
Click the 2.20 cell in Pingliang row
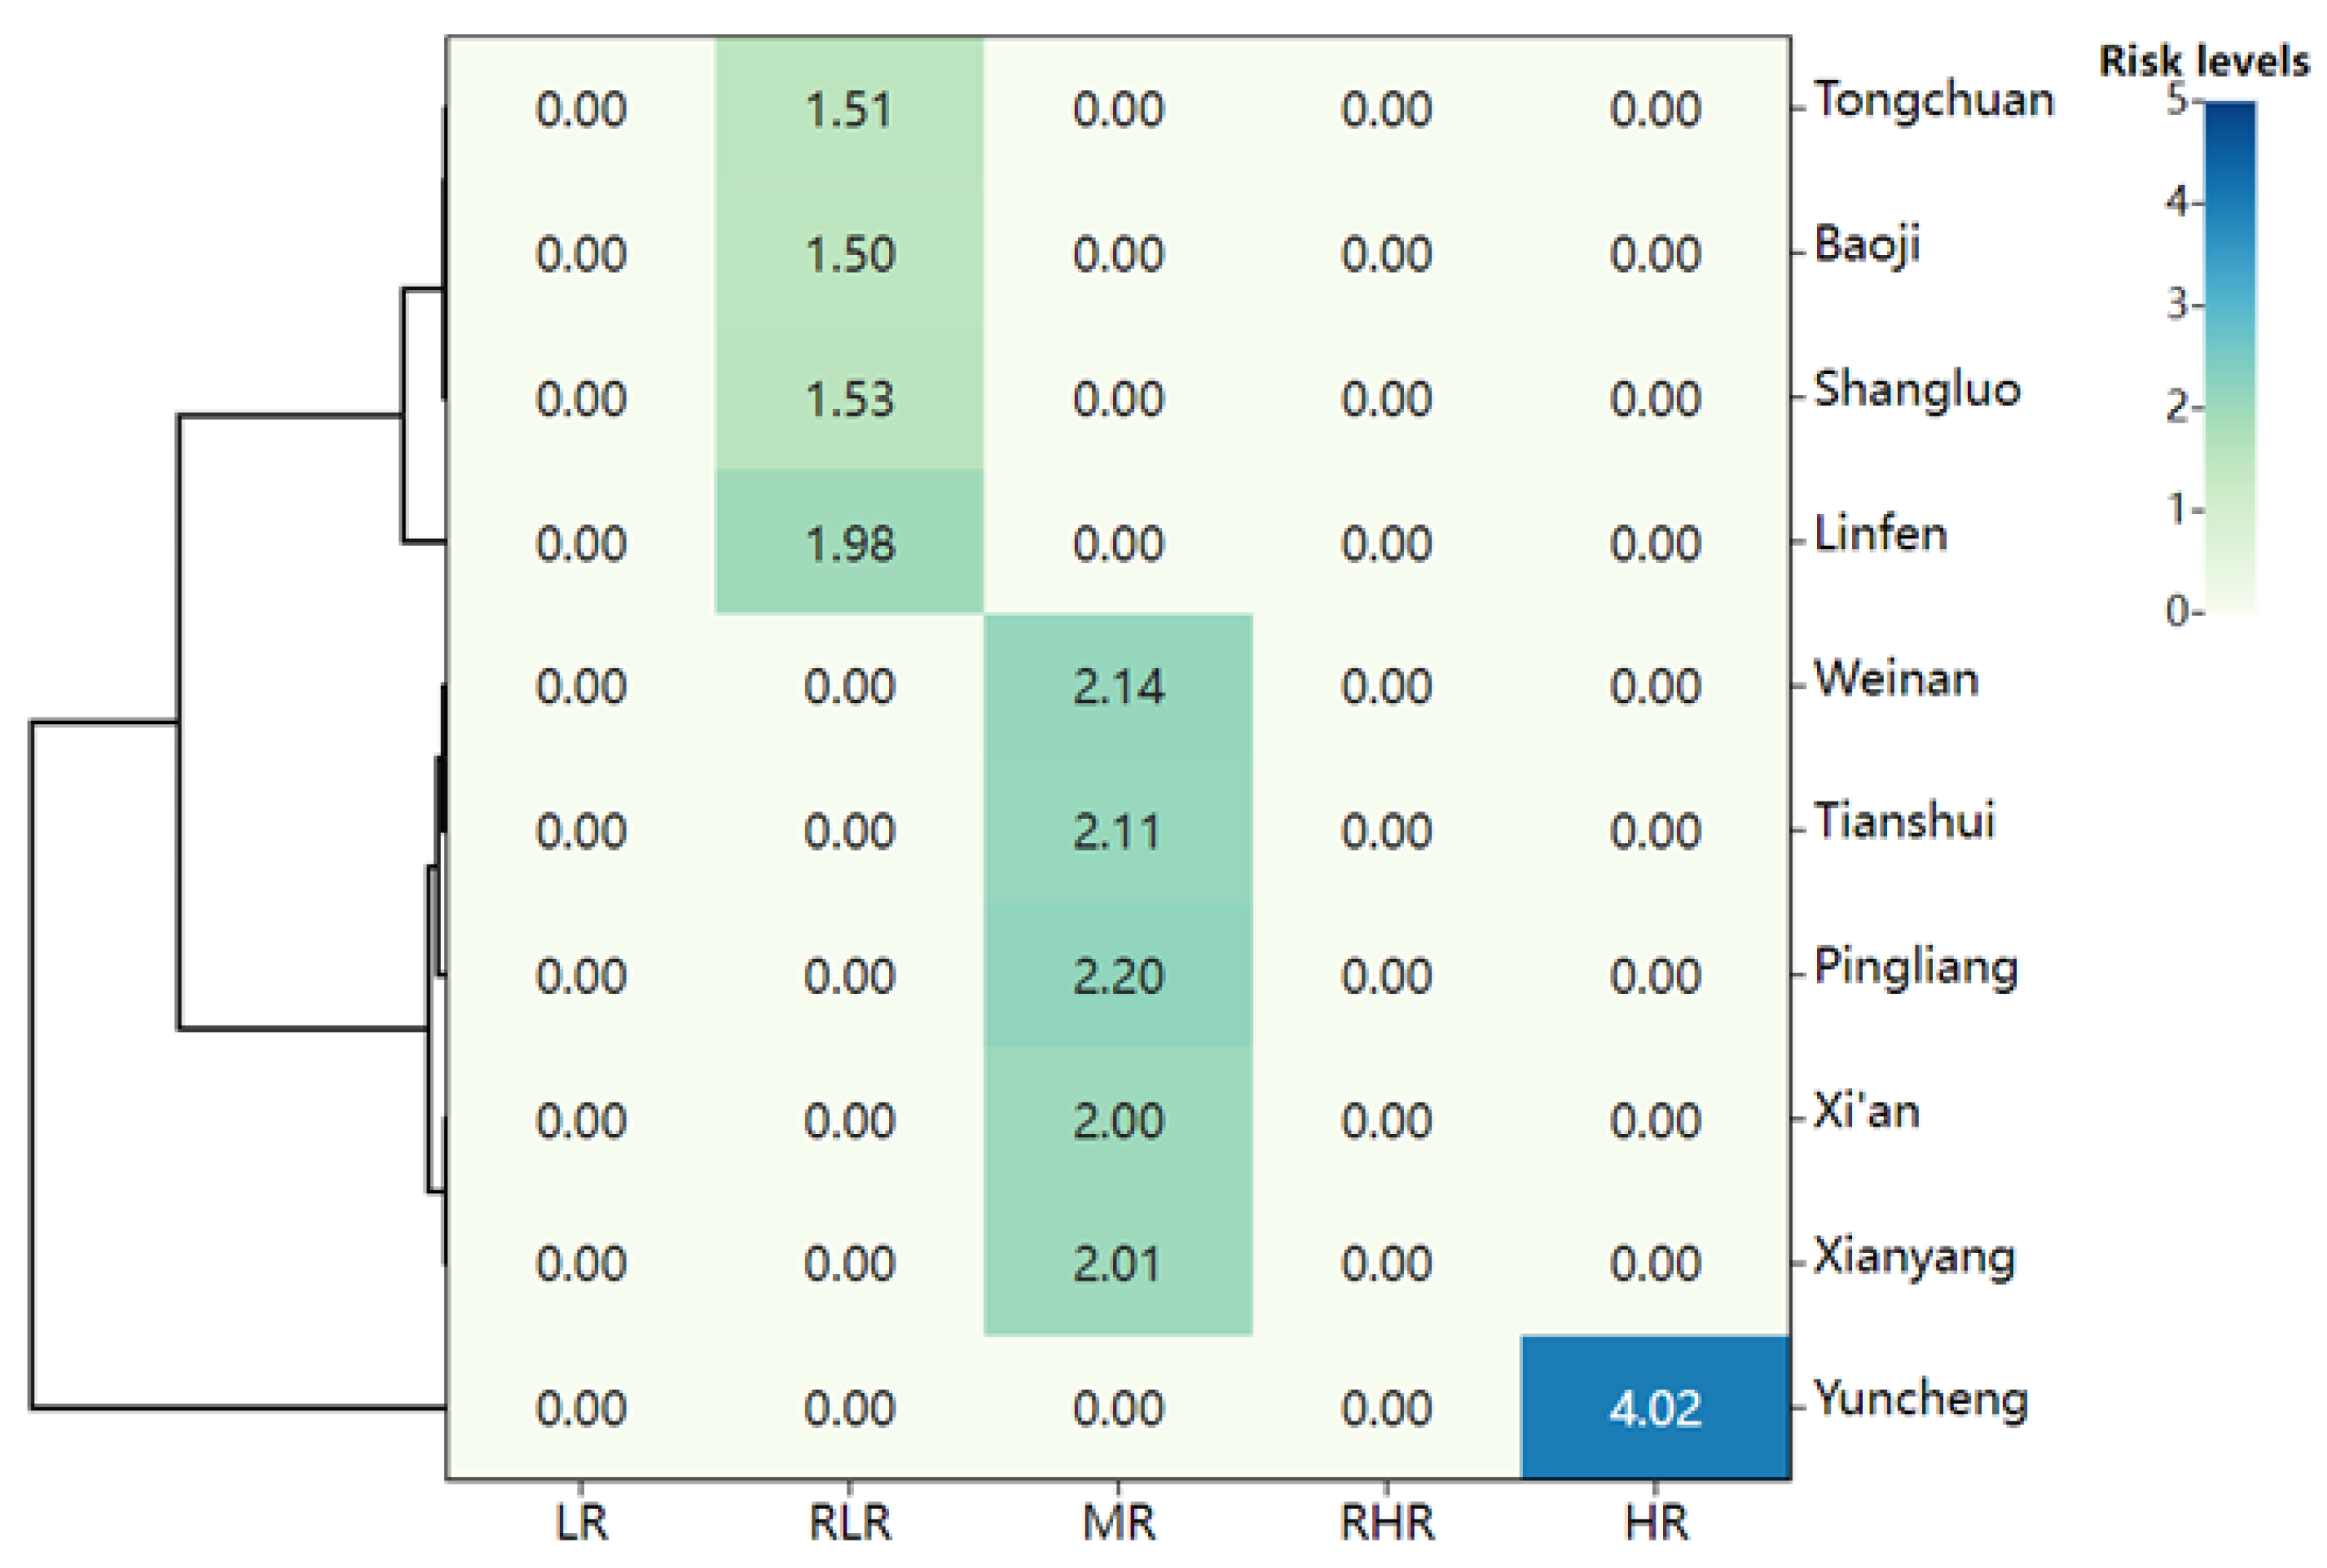[x=1118, y=975]
